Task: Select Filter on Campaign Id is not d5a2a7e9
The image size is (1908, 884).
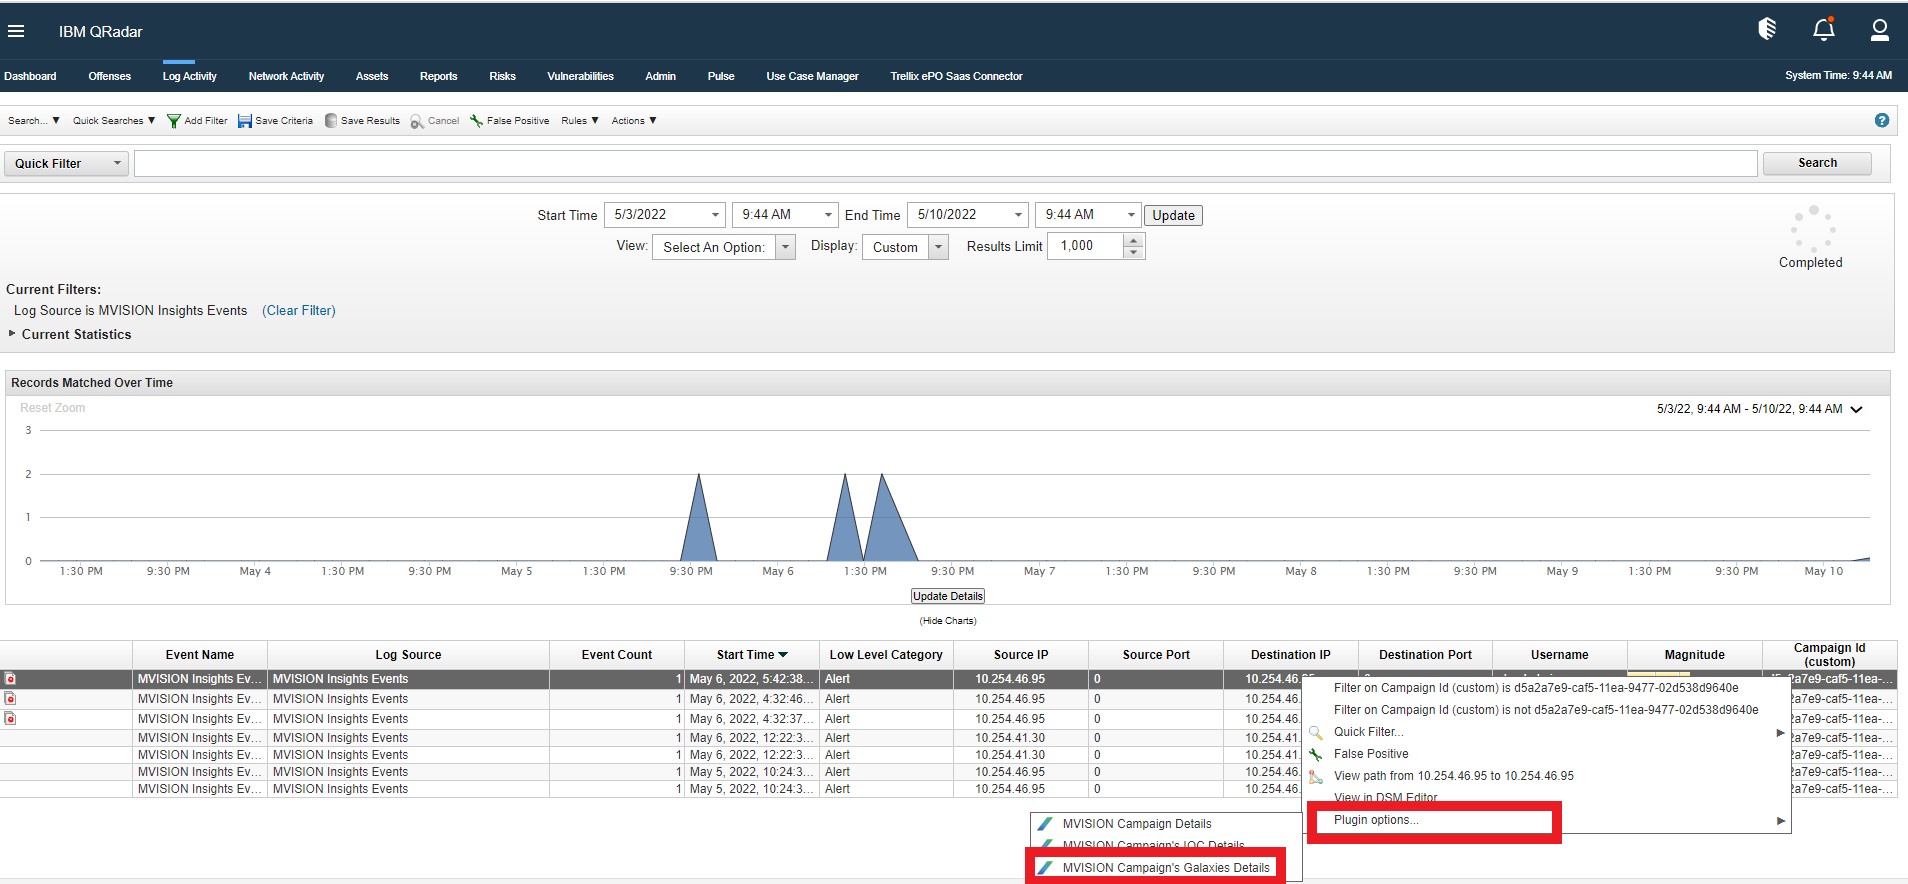Action: tap(1548, 710)
